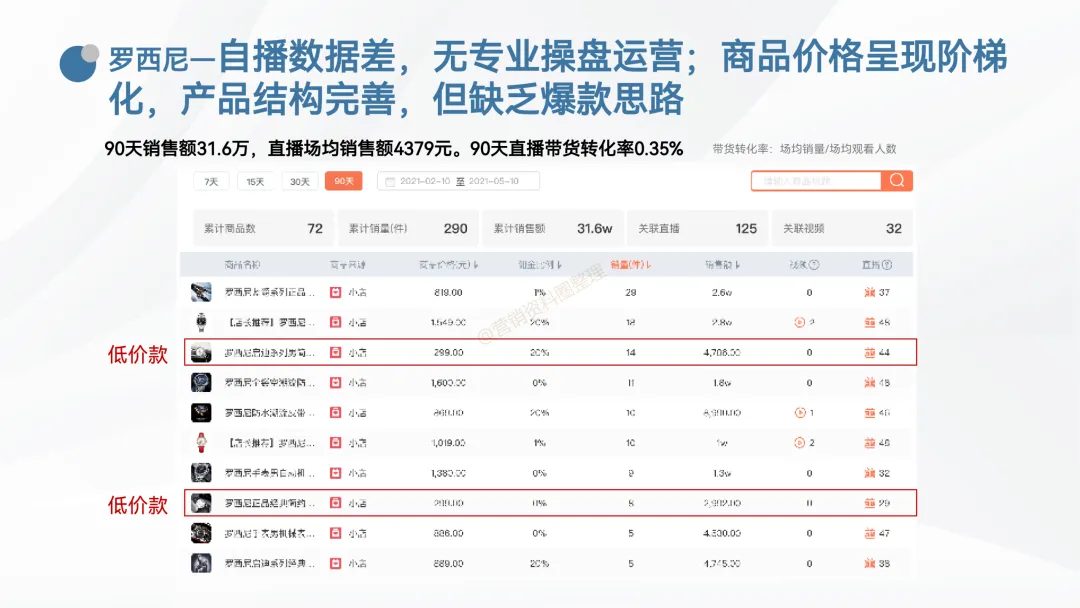Click the sales amount cell 2.6w

tap(722, 292)
